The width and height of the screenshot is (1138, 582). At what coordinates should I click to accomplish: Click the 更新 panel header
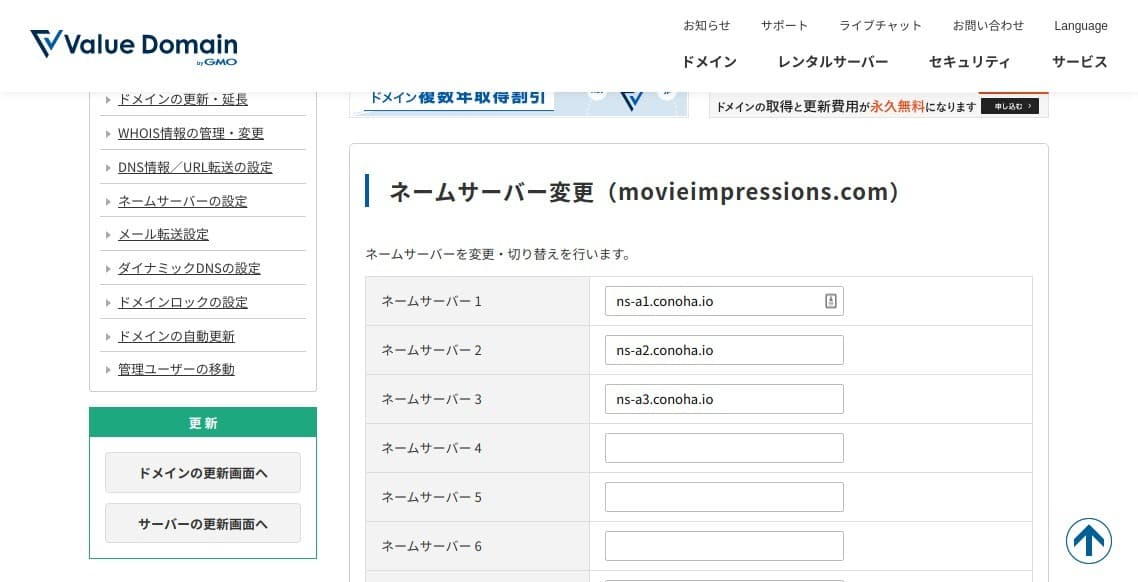click(202, 422)
